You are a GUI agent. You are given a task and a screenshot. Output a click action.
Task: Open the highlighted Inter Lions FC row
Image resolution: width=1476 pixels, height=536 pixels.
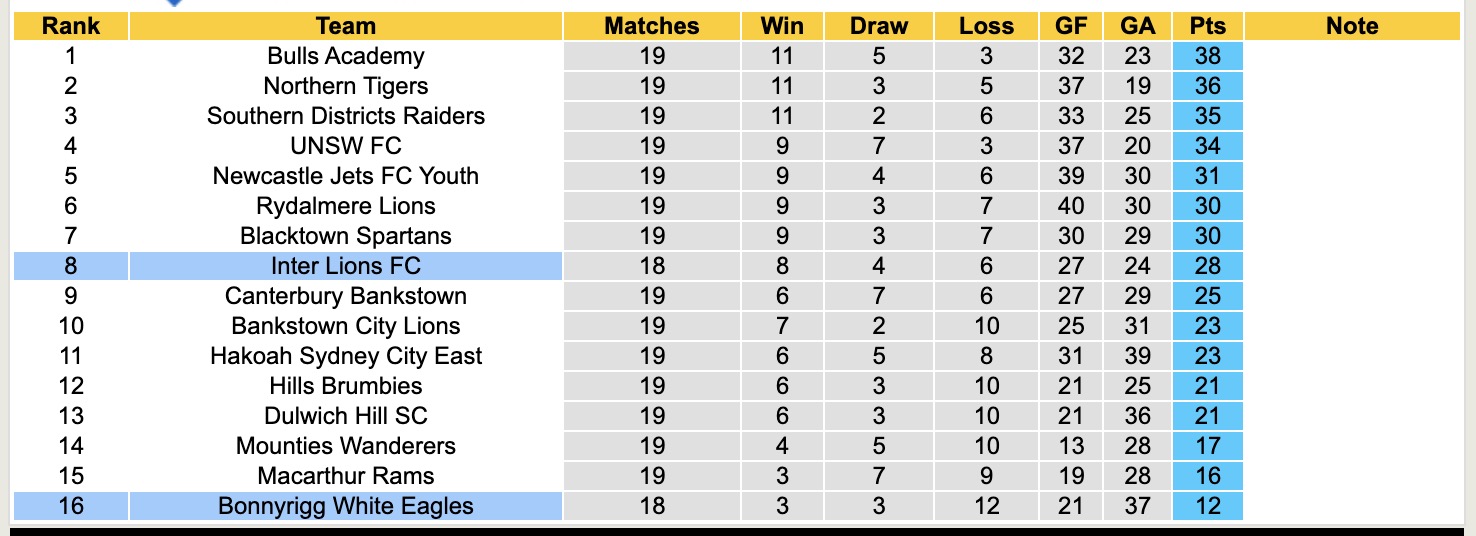[345, 266]
